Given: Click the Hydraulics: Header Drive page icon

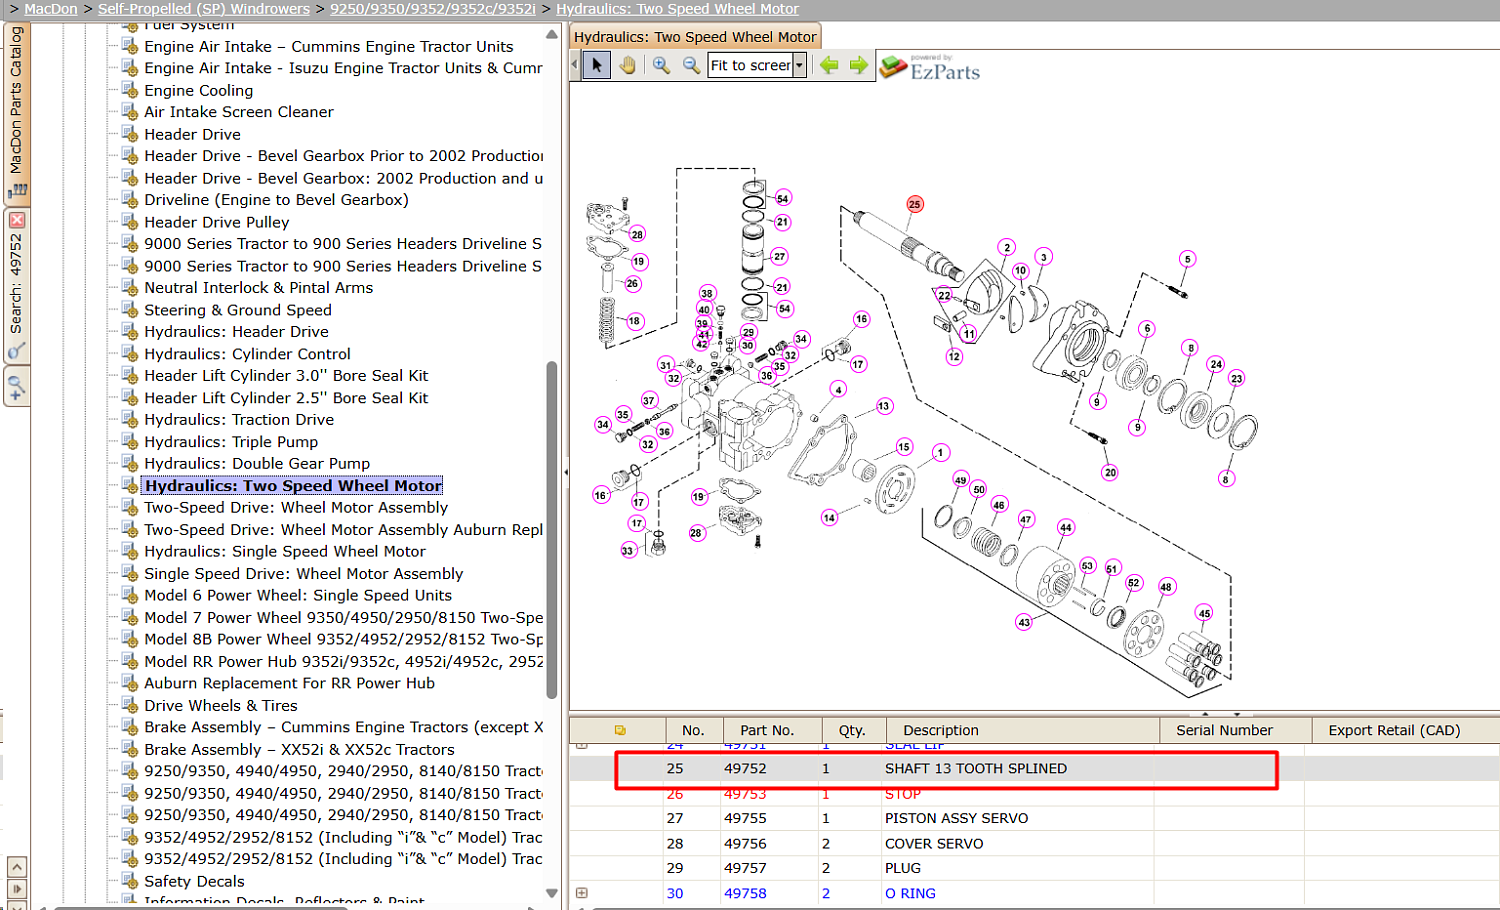Looking at the screenshot, I should point(129,331).
